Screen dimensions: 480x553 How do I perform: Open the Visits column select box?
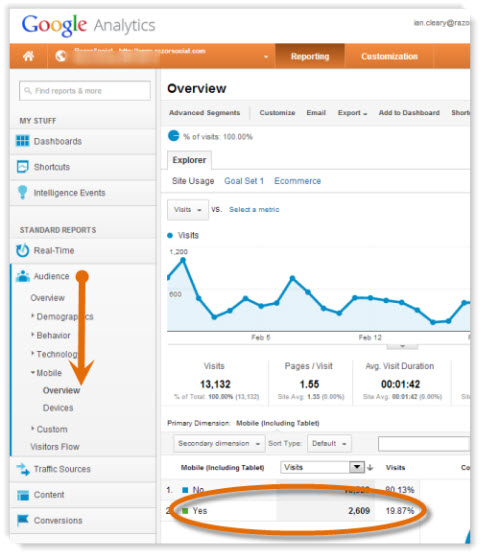322,467
